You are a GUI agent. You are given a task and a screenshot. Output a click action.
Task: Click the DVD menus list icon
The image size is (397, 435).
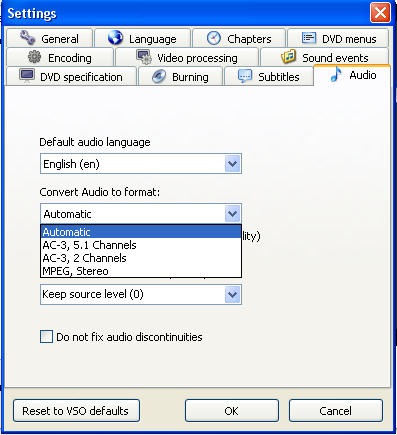pos(309,38)
